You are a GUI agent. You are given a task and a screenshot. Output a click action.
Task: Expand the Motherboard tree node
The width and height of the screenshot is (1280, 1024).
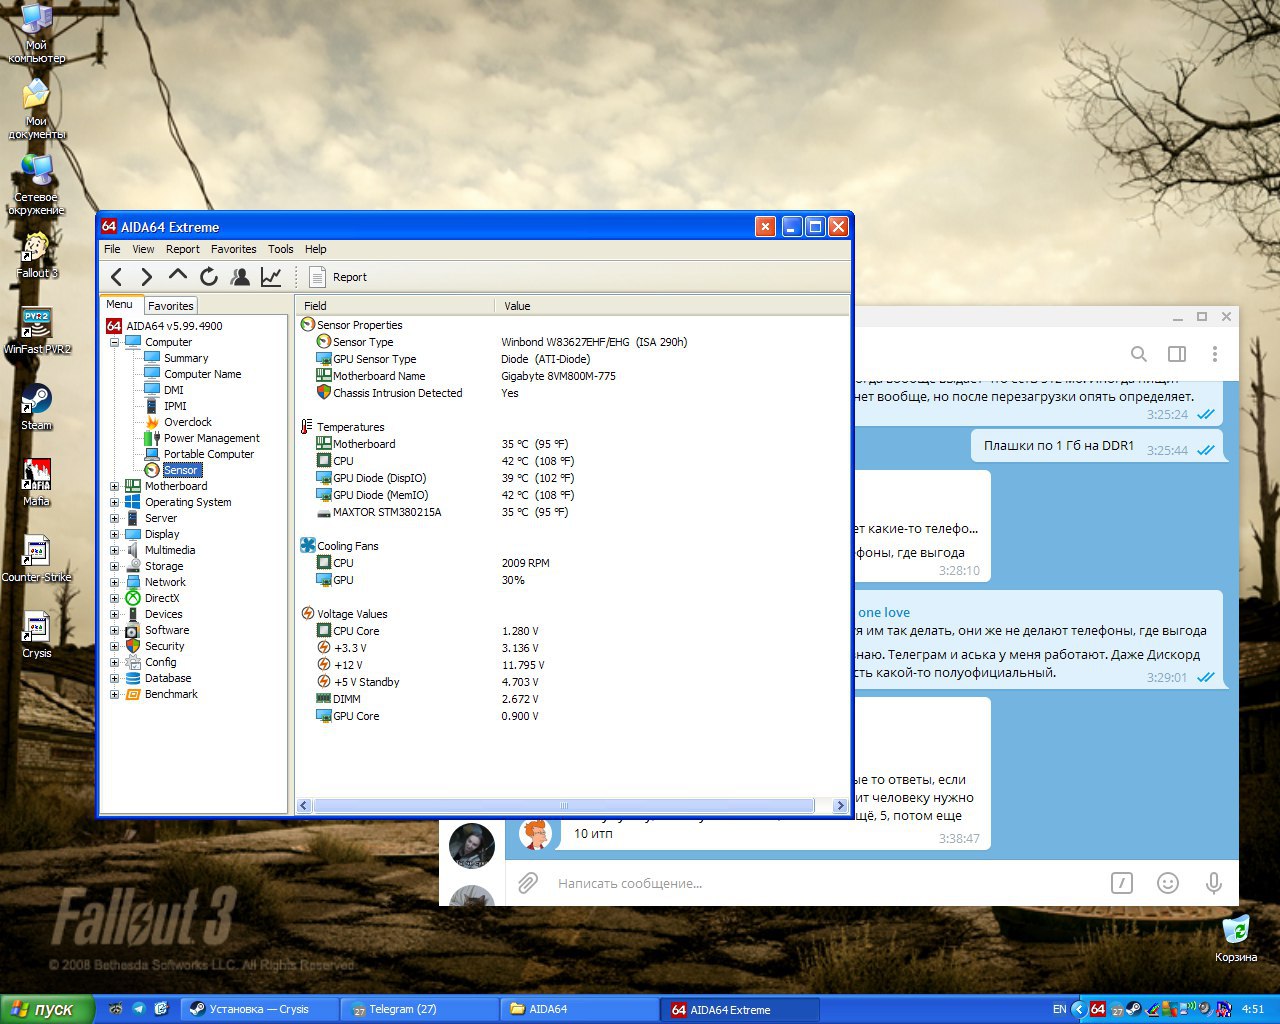[114, 486]
